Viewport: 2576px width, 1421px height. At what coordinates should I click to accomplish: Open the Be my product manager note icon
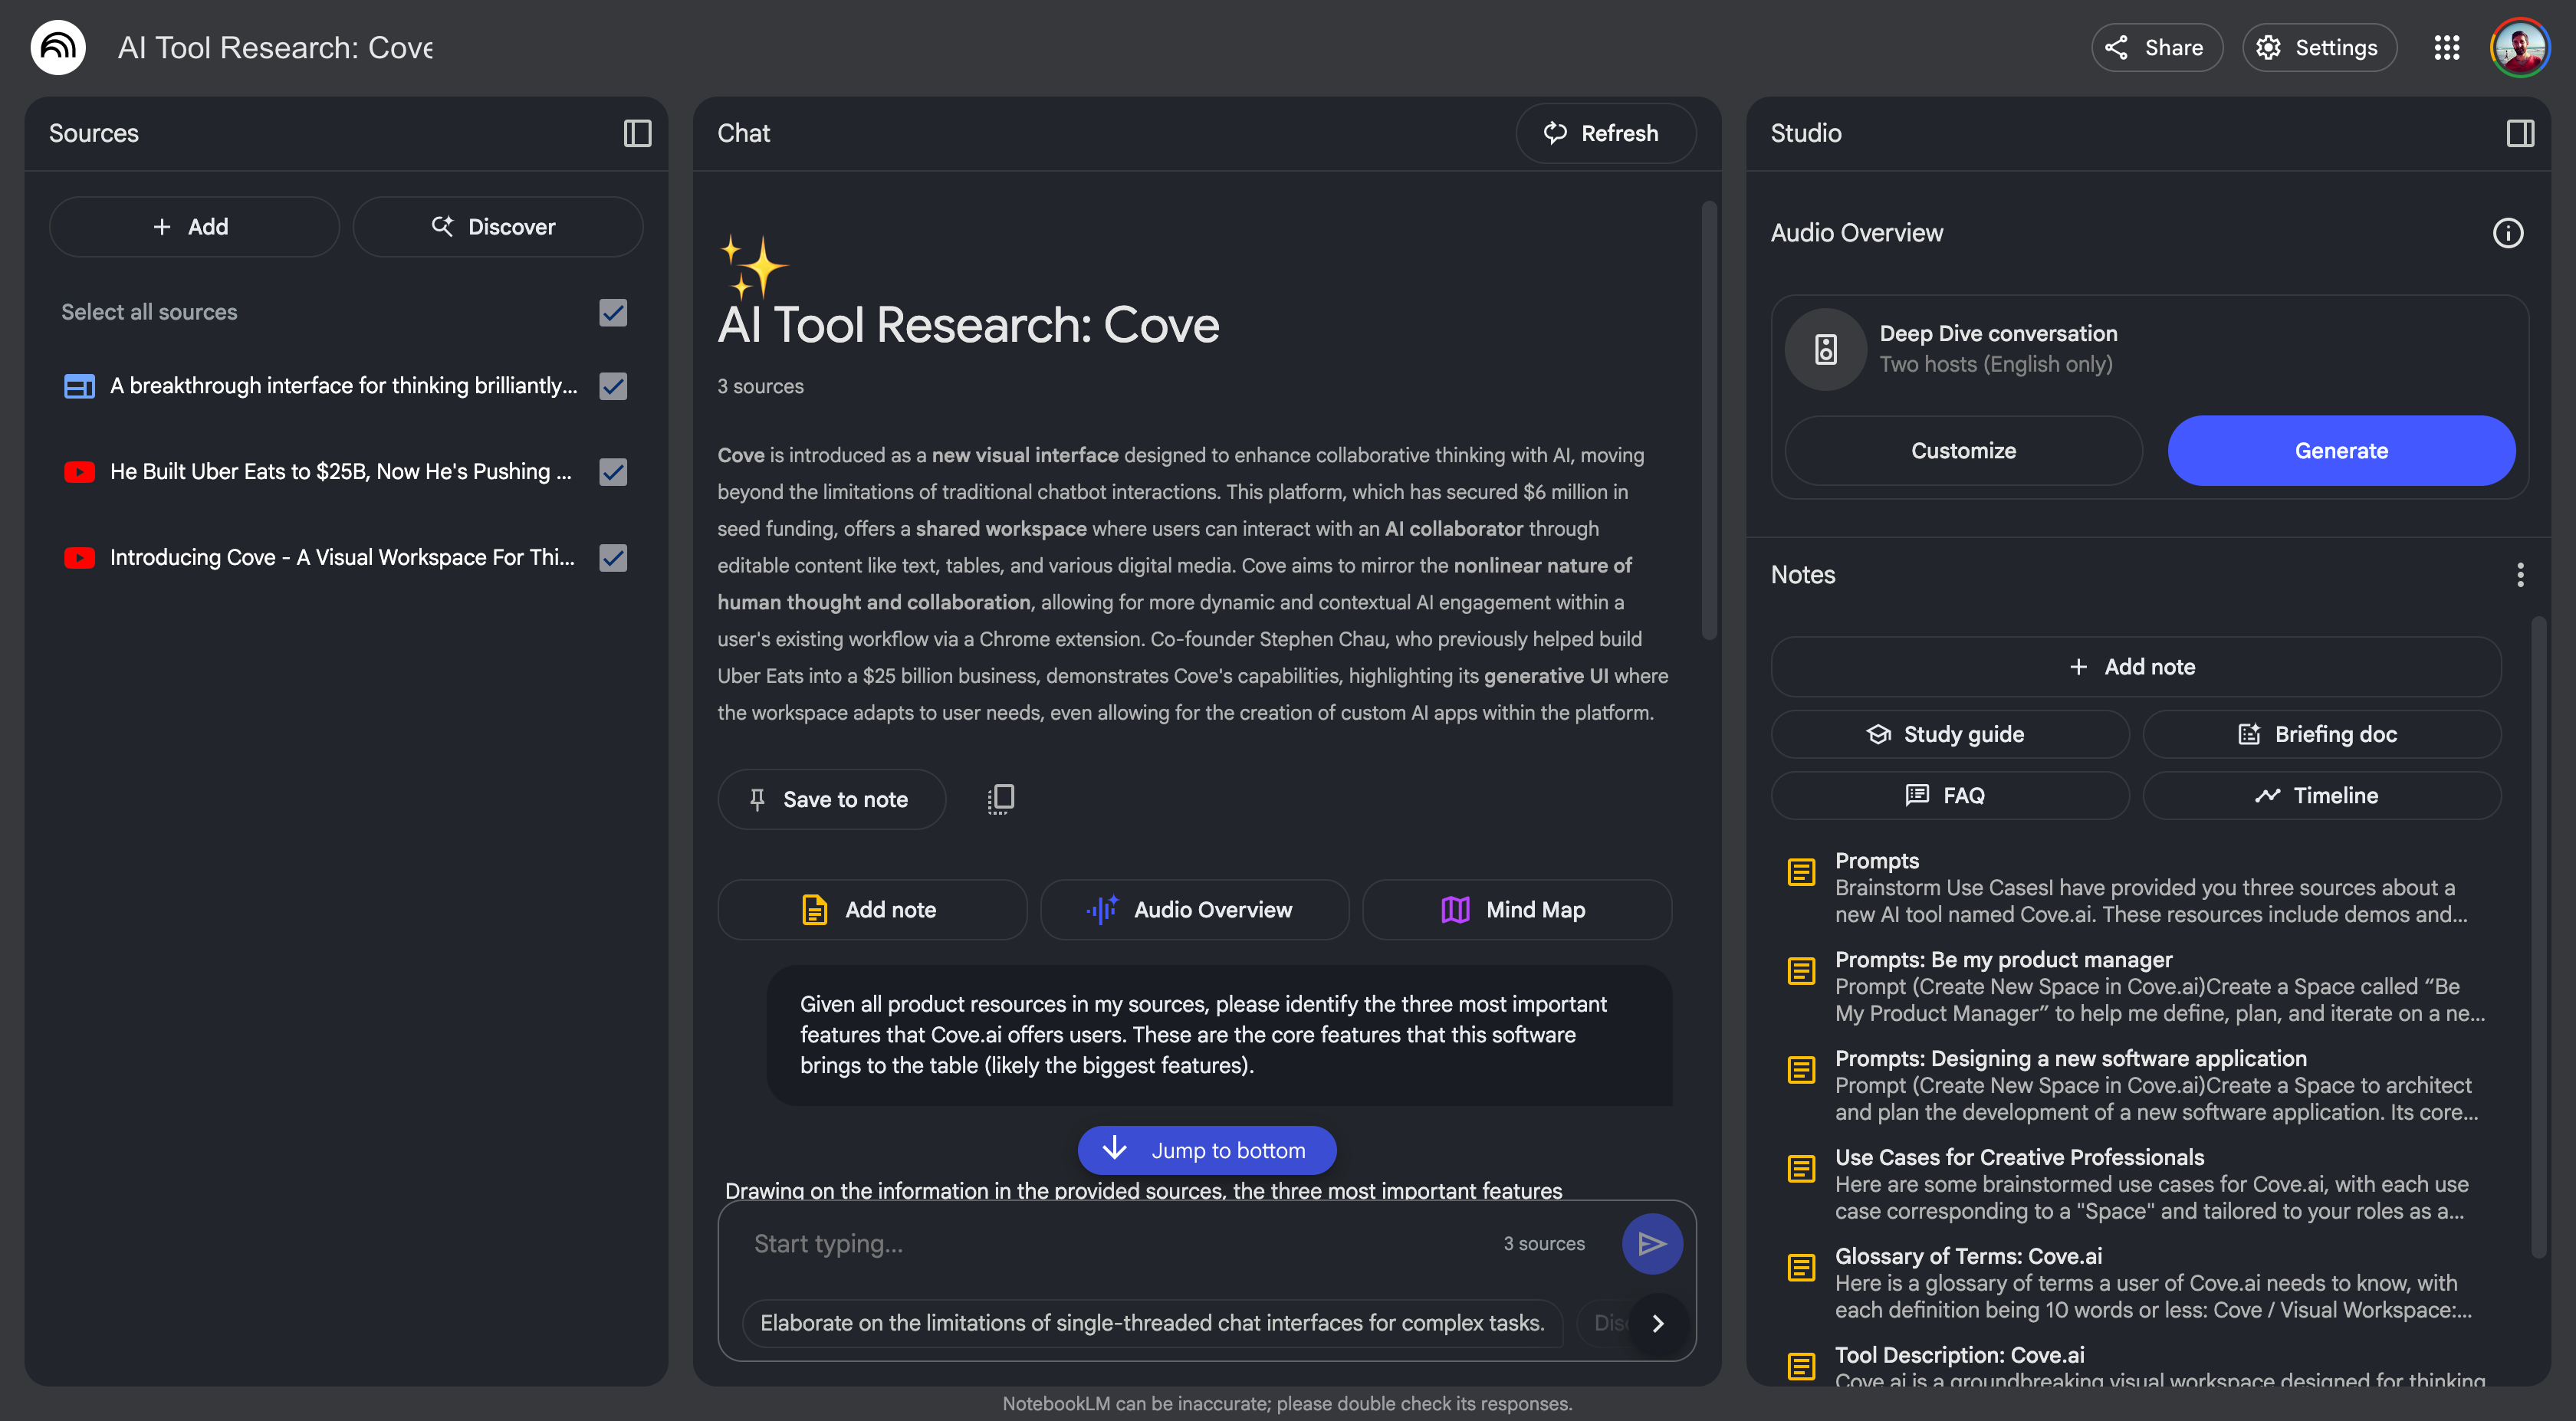coord(1801,971)
